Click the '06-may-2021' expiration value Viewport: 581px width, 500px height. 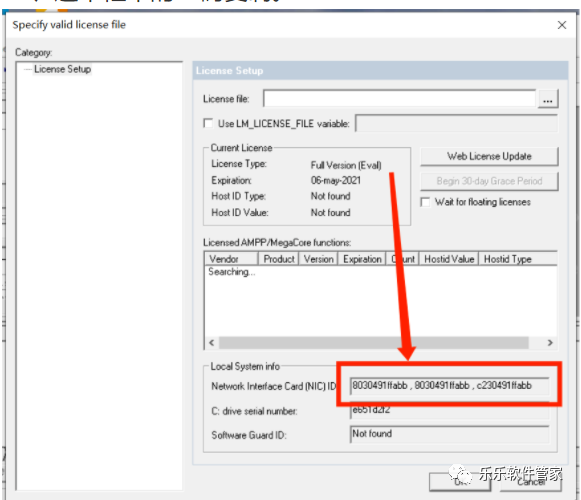[336, 181]
